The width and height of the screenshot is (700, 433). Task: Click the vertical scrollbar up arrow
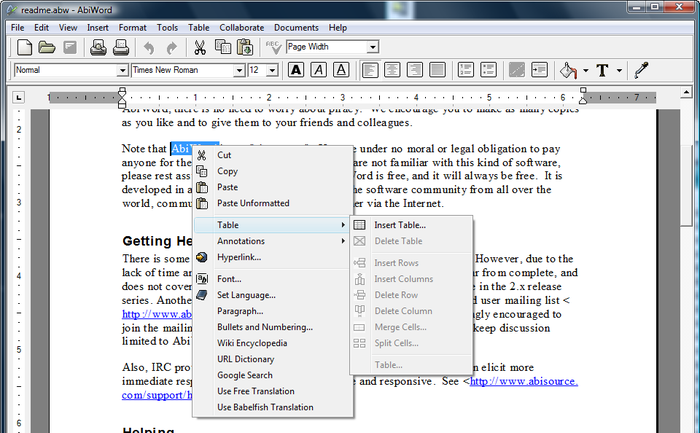(x=686, y=92)
